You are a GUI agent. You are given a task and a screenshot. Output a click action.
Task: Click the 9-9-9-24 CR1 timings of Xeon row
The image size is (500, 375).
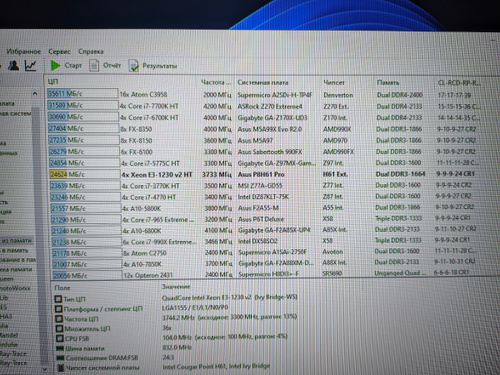(455, 174)
